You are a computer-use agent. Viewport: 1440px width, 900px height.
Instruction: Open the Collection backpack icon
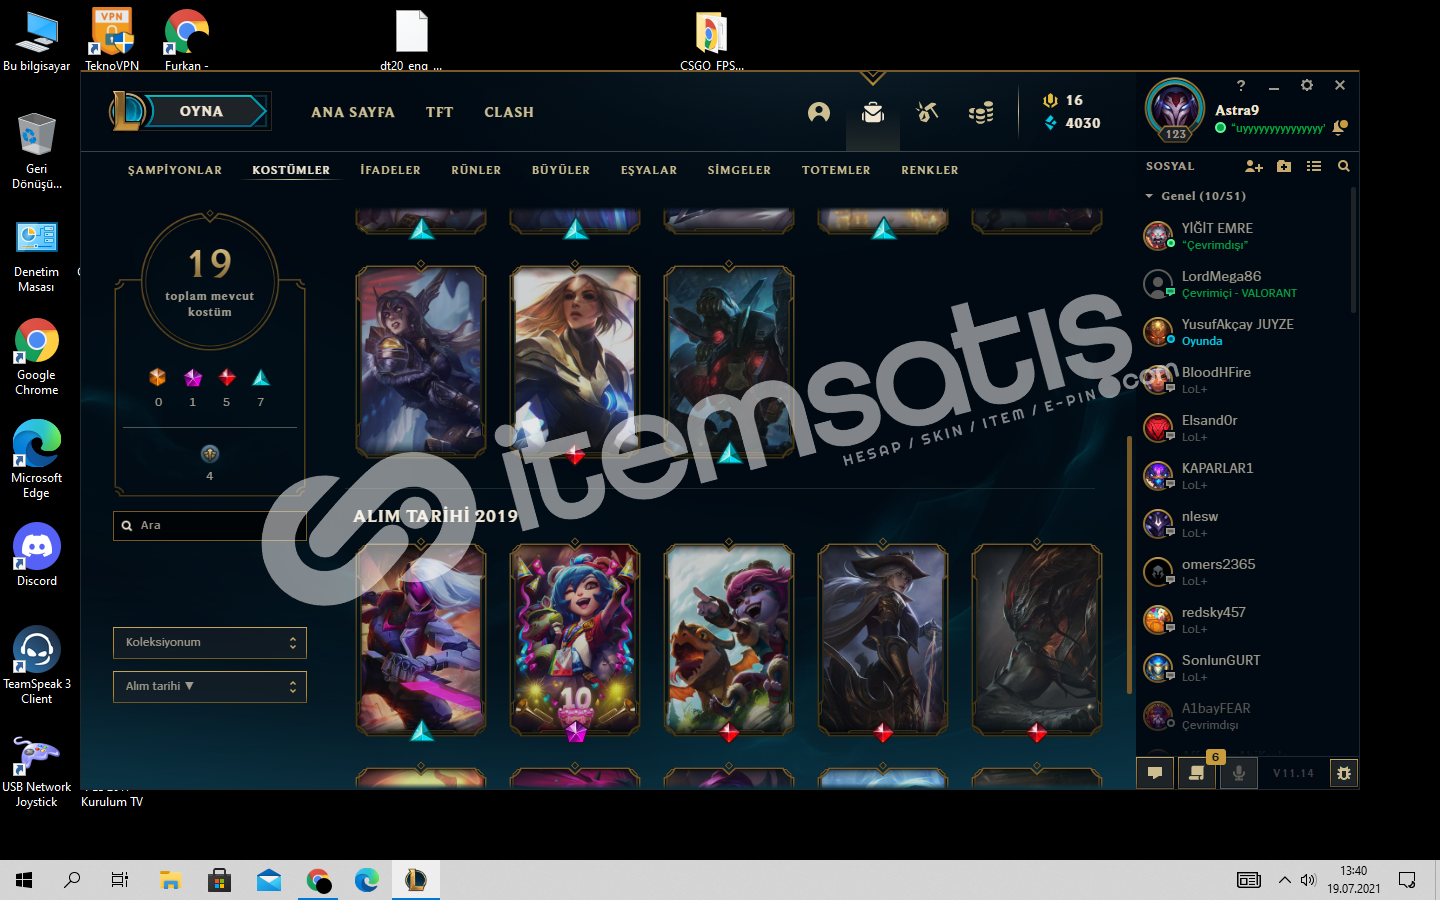pyautogui.click(x=873, y=112)
